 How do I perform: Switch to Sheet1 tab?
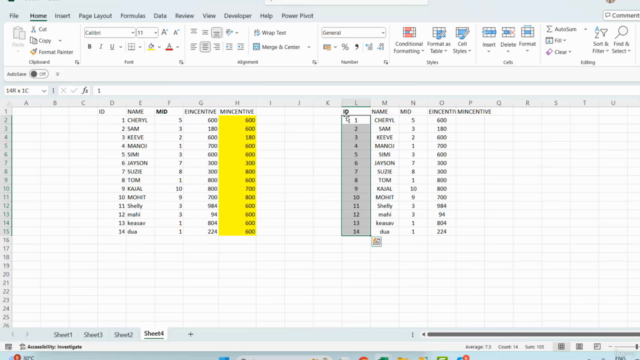63,335
